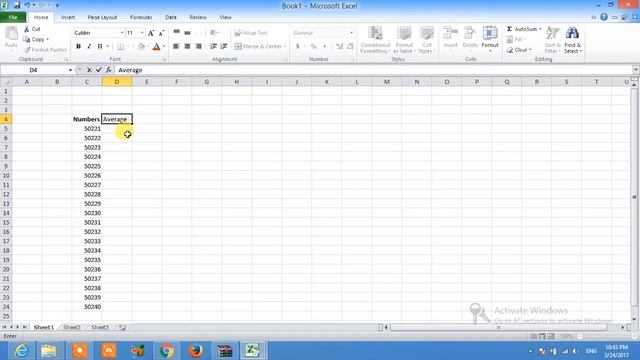Open Google Chrome from the taskbar

click(167, 351)
